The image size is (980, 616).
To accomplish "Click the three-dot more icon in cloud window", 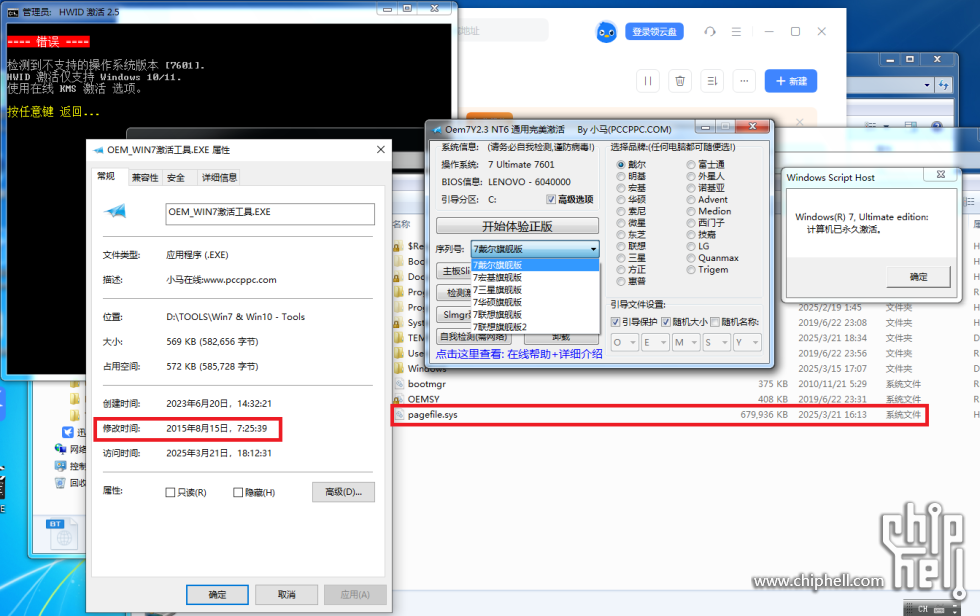I will 744,81.
